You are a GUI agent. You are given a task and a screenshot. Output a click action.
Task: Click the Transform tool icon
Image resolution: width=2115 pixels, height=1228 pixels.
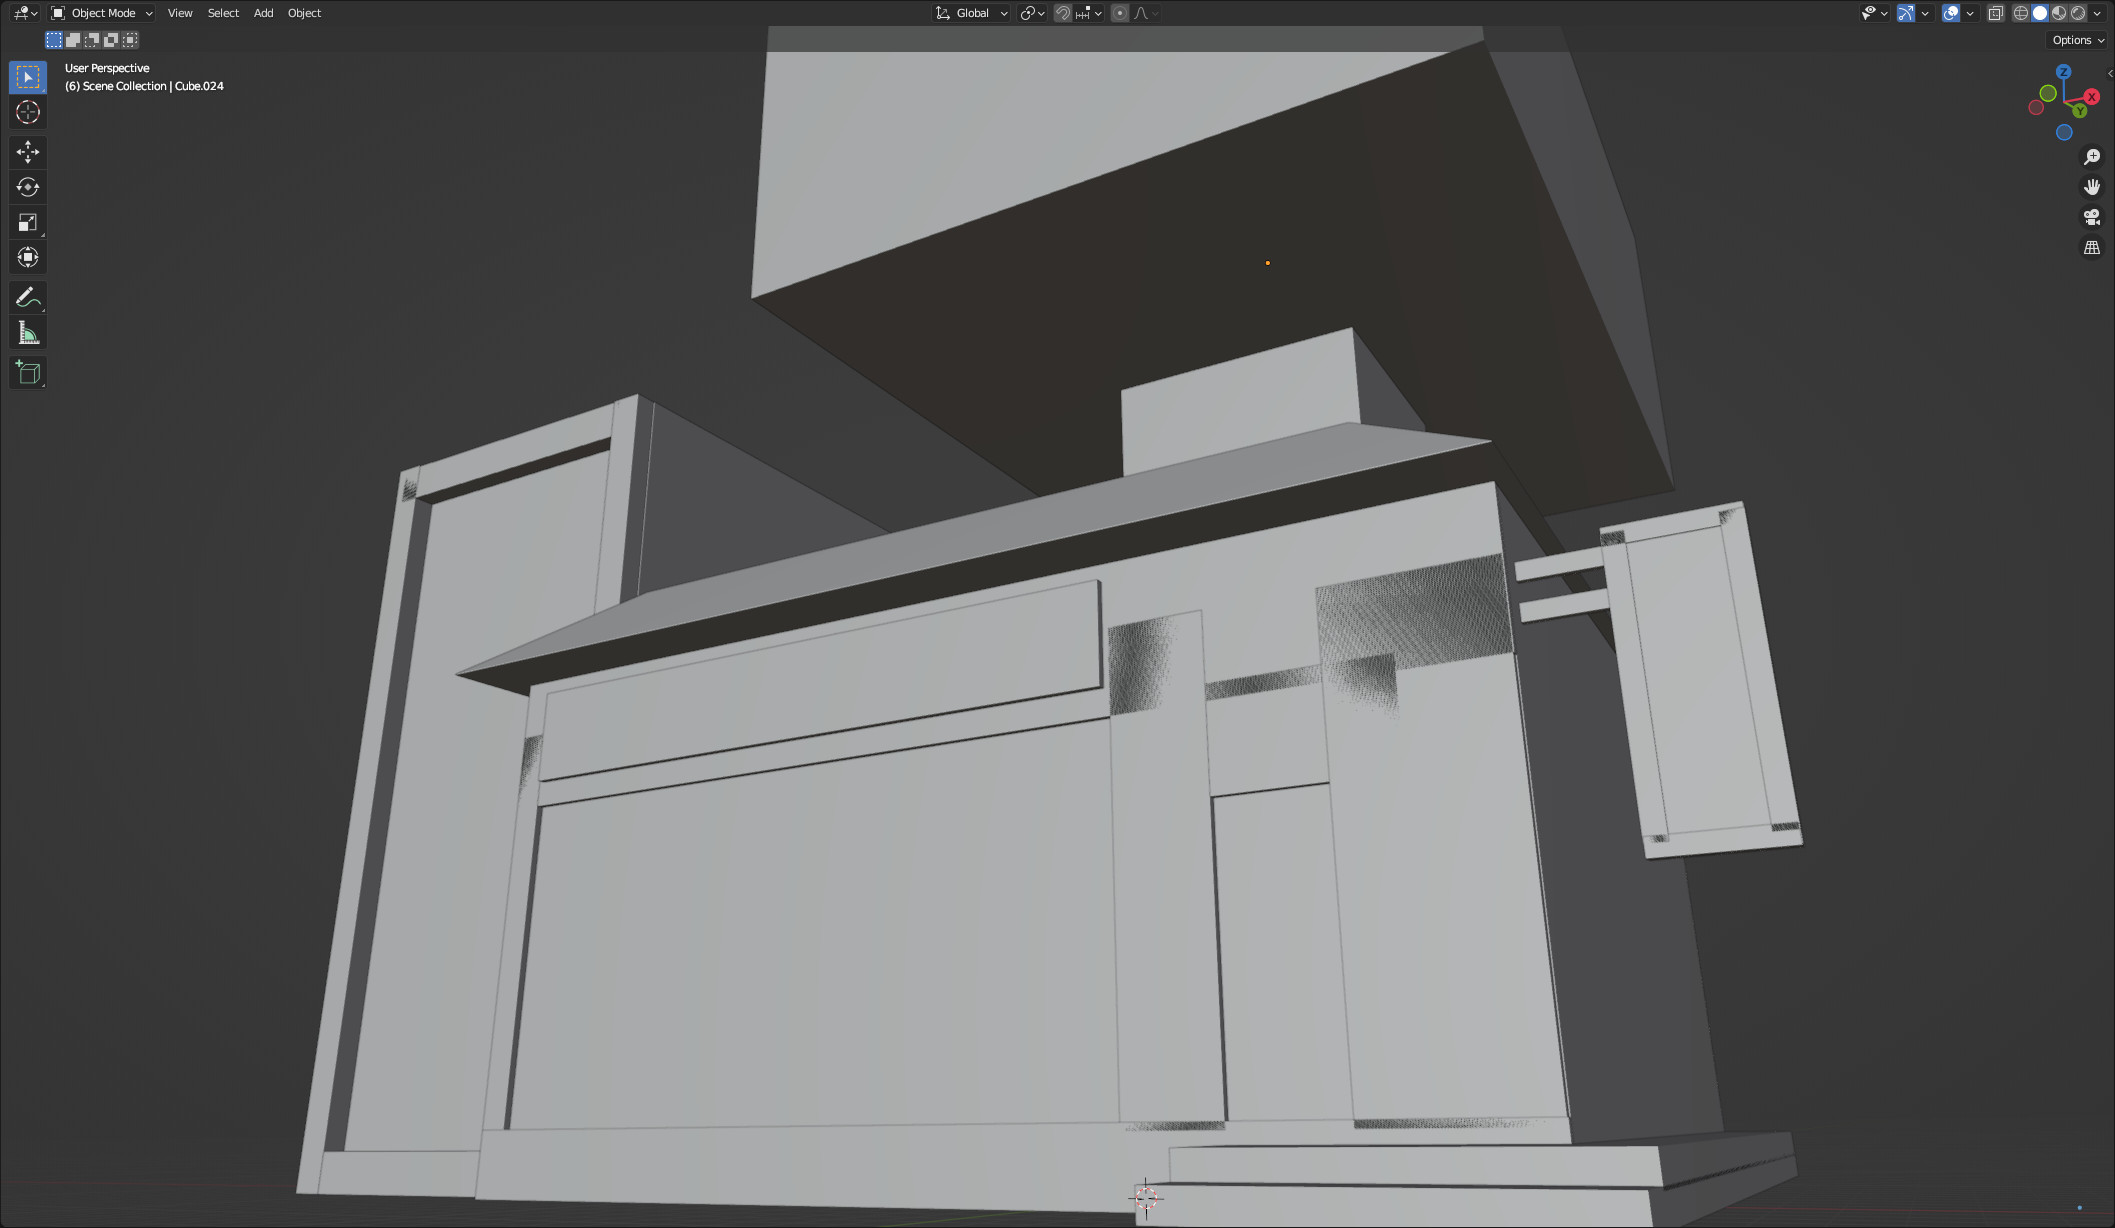click(x=28, y=257)
